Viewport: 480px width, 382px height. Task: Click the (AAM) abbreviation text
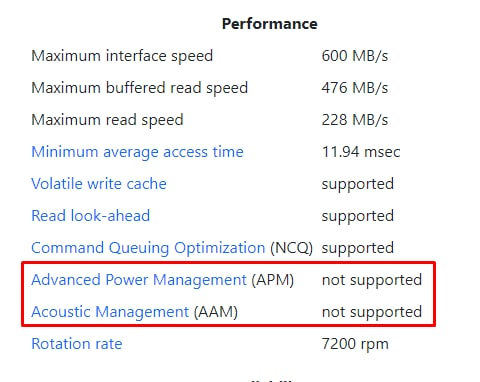tap(216, 312)
